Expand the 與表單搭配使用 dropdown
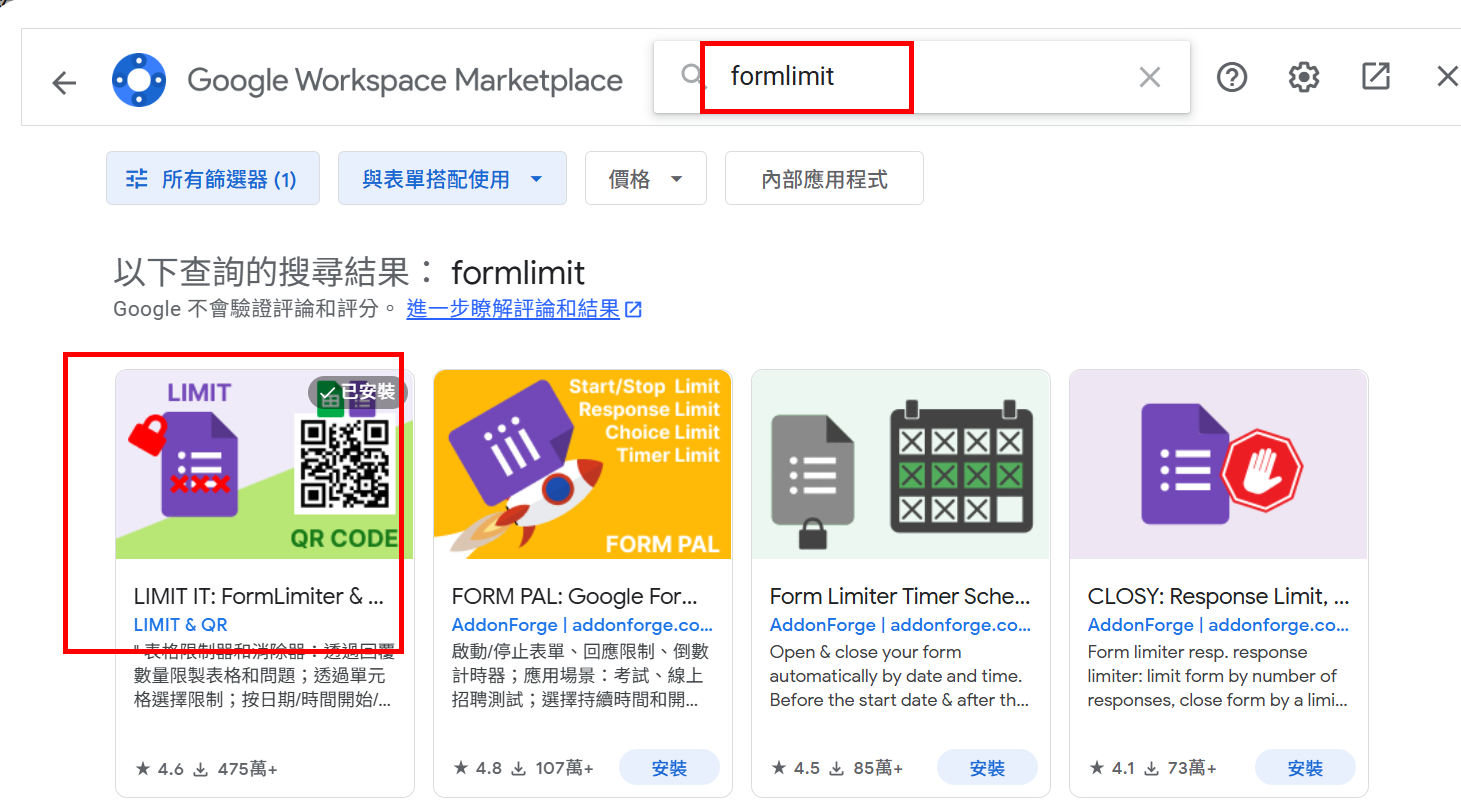 point(452,179)
